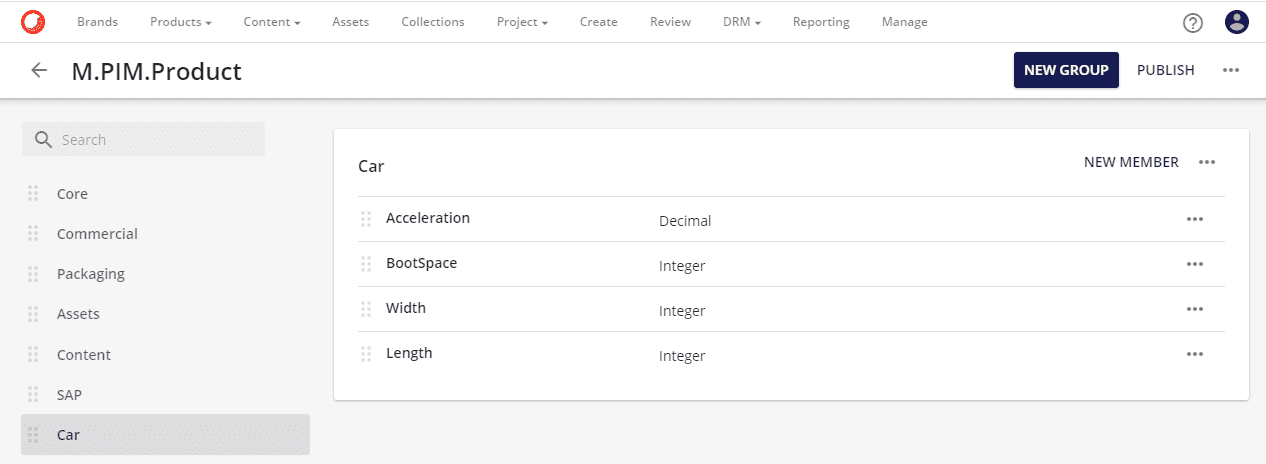Expand the Products dropdown menu

(180, 22)
